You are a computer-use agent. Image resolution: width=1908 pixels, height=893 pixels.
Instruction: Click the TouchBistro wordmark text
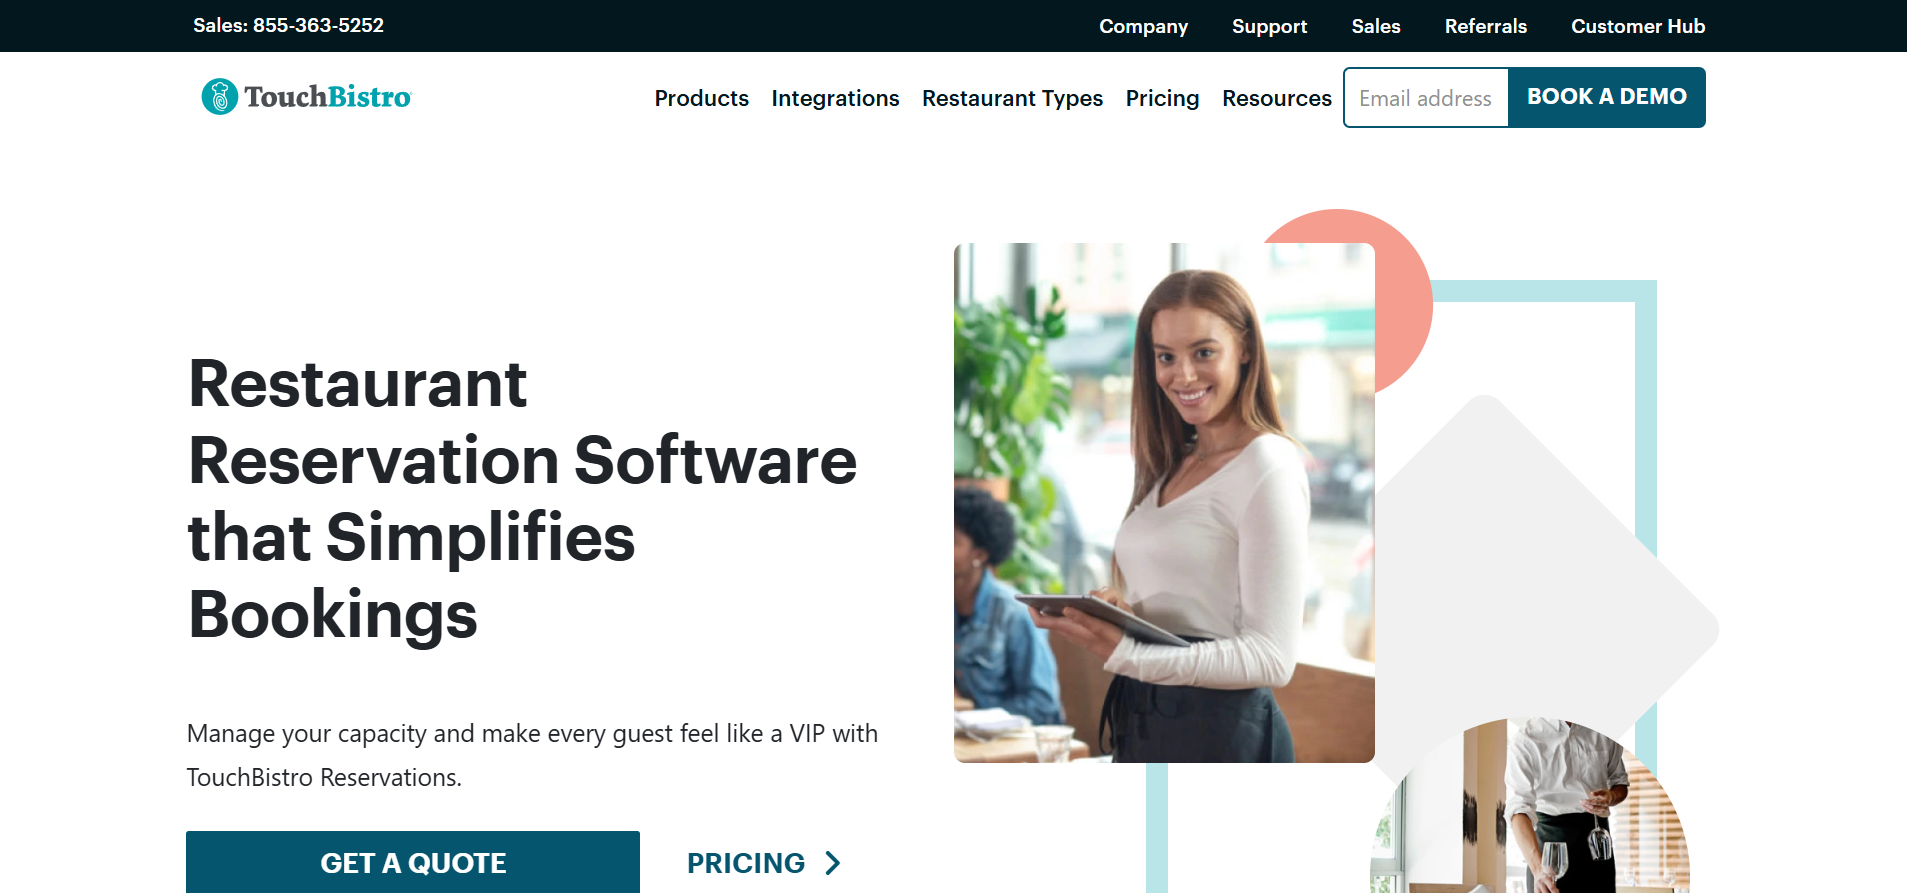click(328, 97)
